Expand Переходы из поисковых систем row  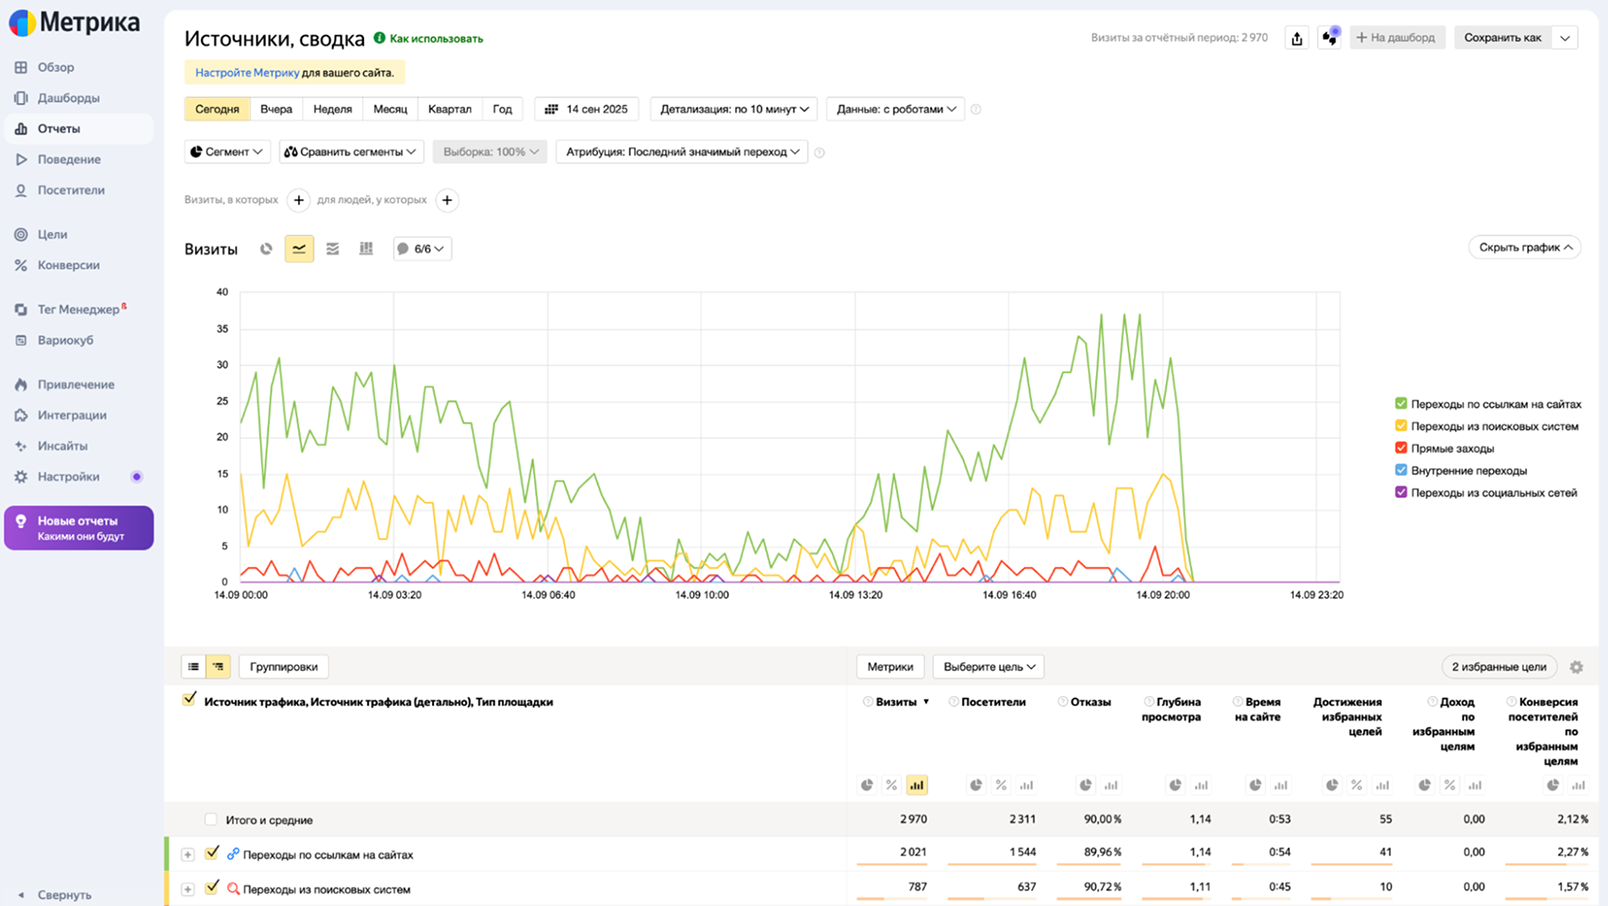click(188, 889)
